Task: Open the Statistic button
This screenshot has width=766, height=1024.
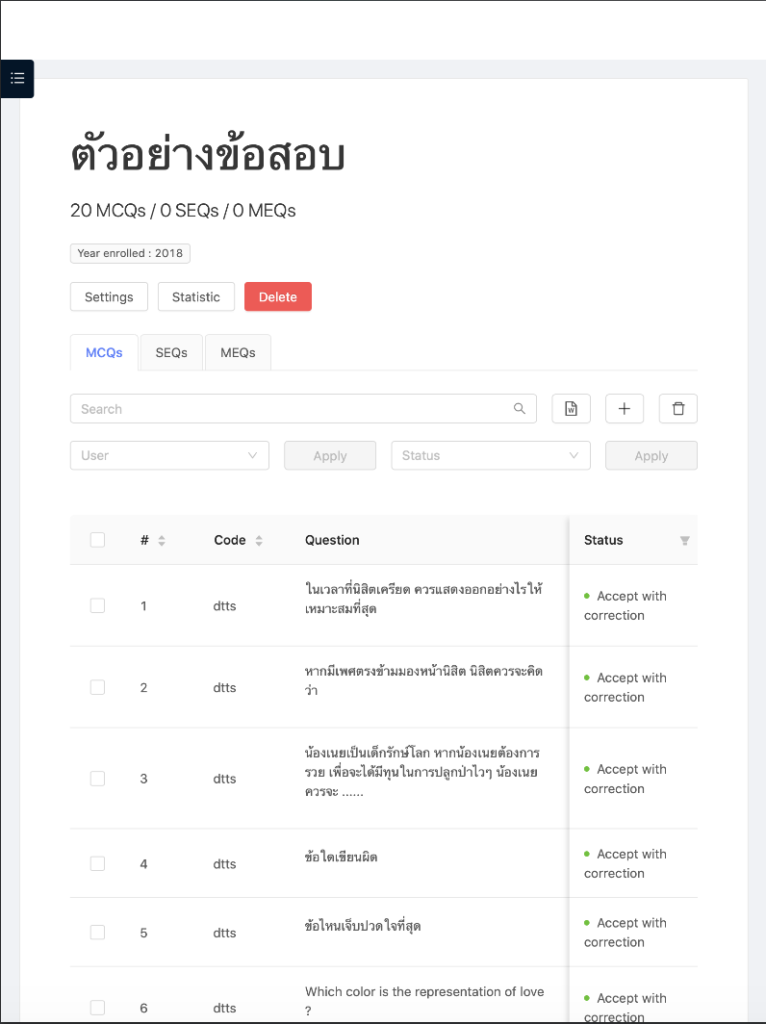Action: [196, 297]
